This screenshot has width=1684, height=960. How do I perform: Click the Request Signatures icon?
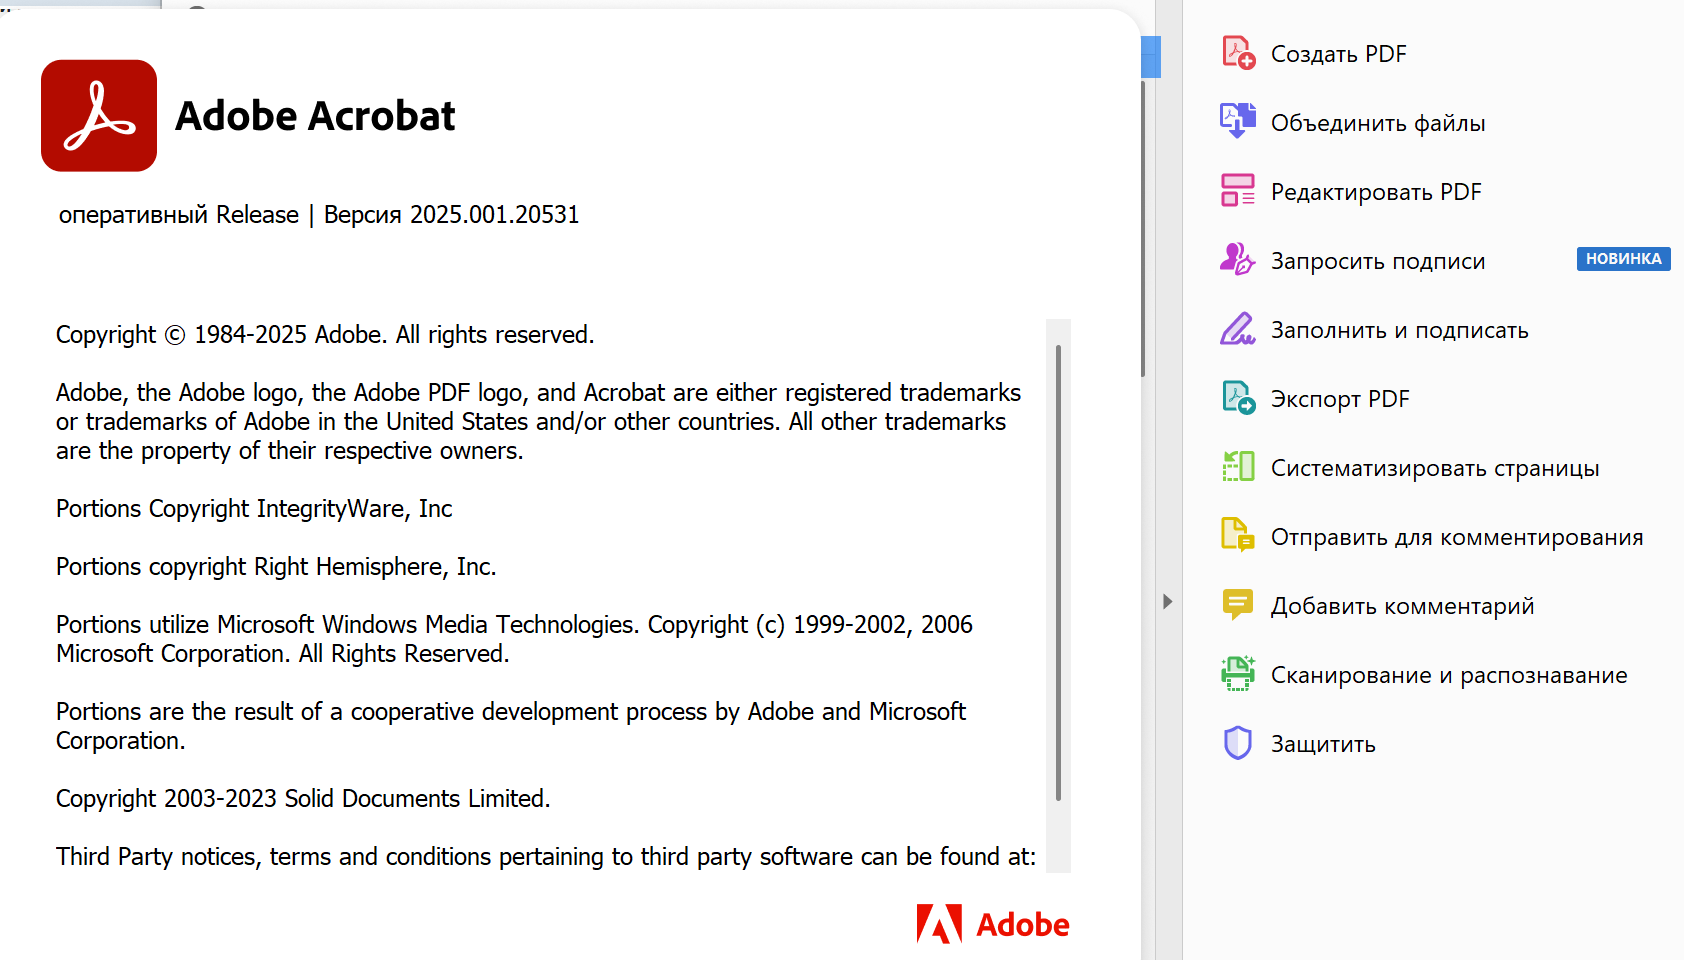(x=1238, y=260)
